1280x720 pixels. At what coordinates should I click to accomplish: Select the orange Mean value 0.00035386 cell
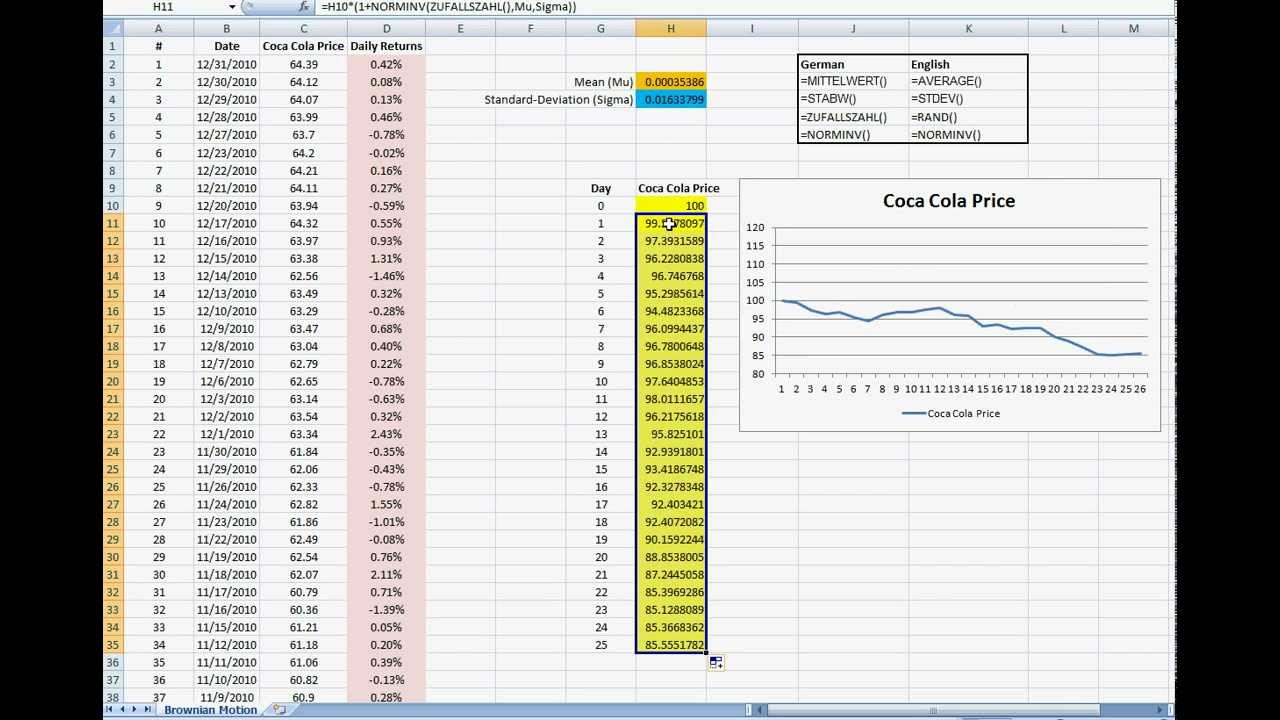(x=671, y=82)
